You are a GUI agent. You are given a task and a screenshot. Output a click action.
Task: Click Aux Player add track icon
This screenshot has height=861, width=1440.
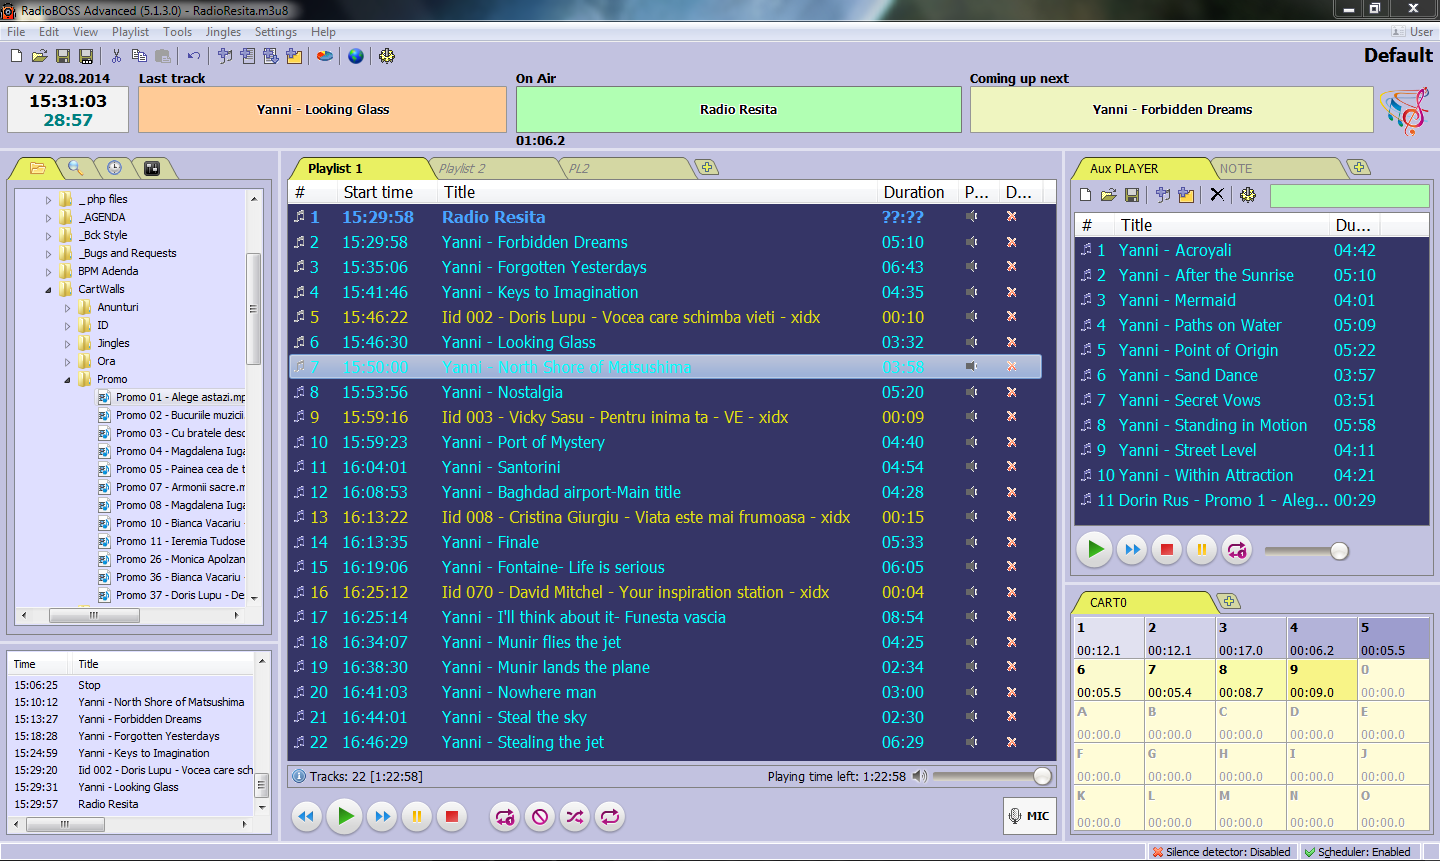coord(1162,195)
